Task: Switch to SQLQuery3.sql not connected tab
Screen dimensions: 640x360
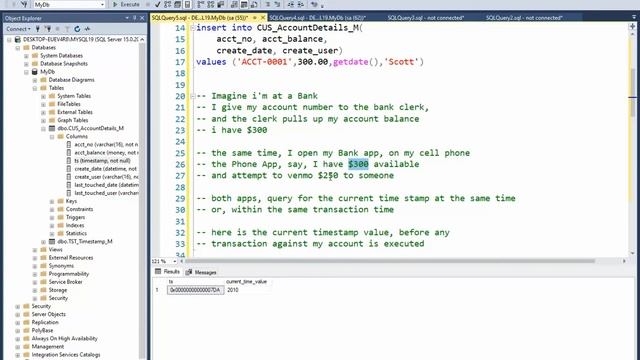Action: [x=426, y=18]
